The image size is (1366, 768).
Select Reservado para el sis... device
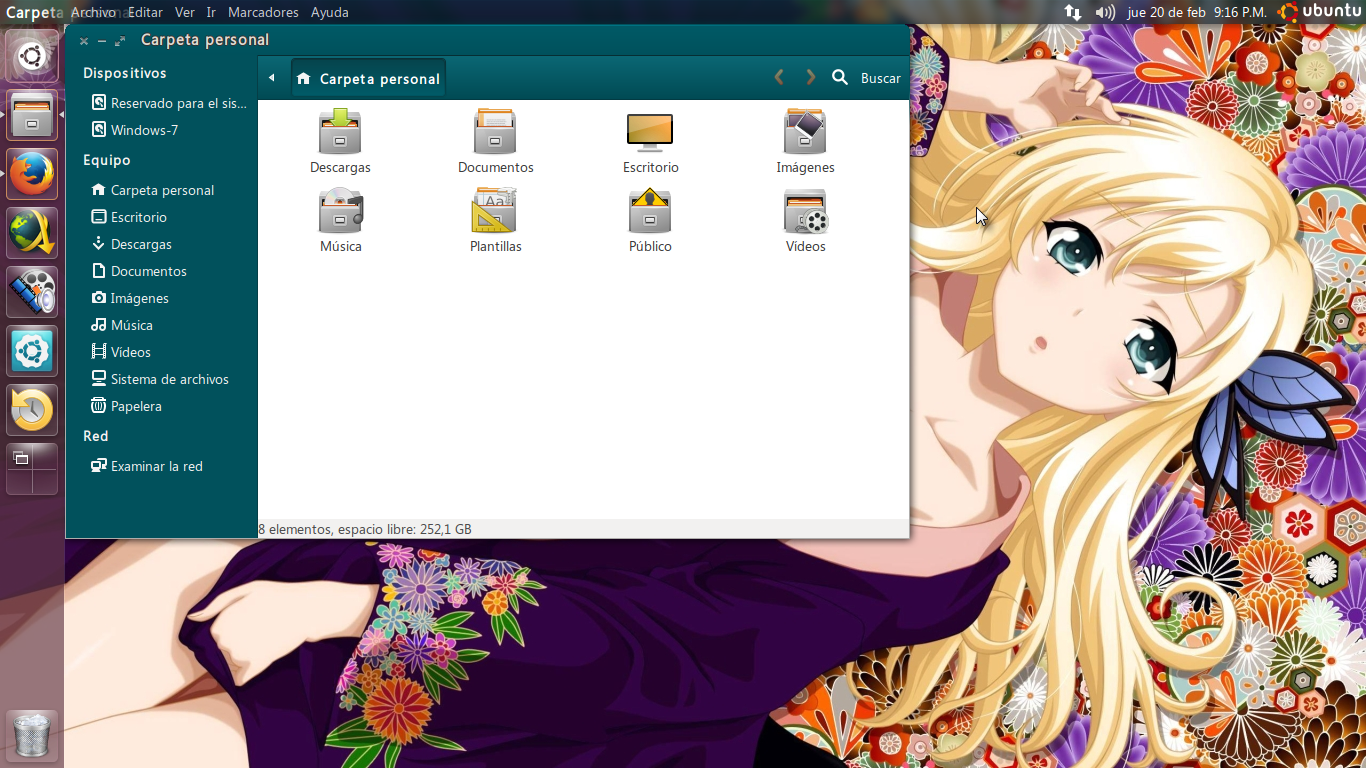[x=169, y=103]
